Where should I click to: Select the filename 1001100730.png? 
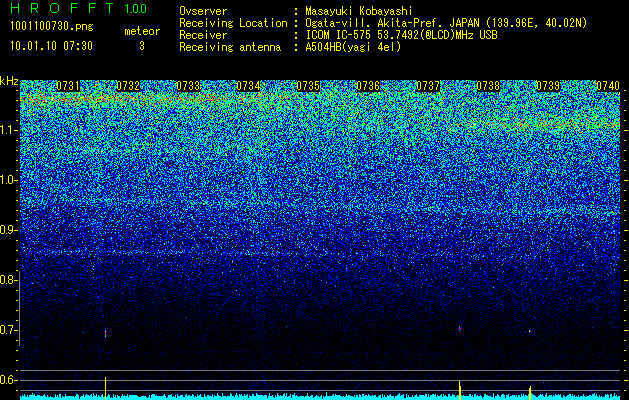(x=52, y=27)
